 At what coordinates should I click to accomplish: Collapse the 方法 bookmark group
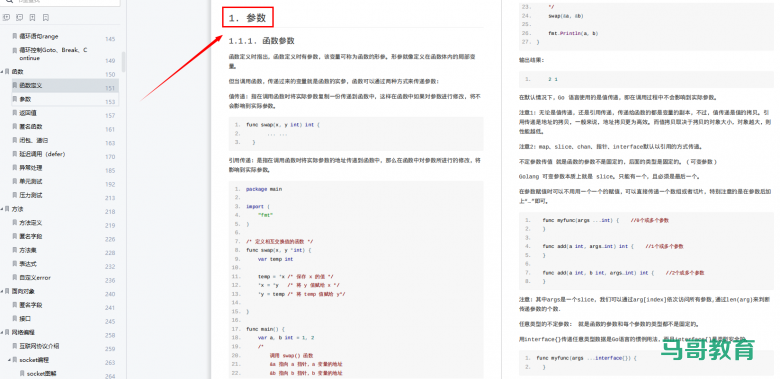coord(2,209)
